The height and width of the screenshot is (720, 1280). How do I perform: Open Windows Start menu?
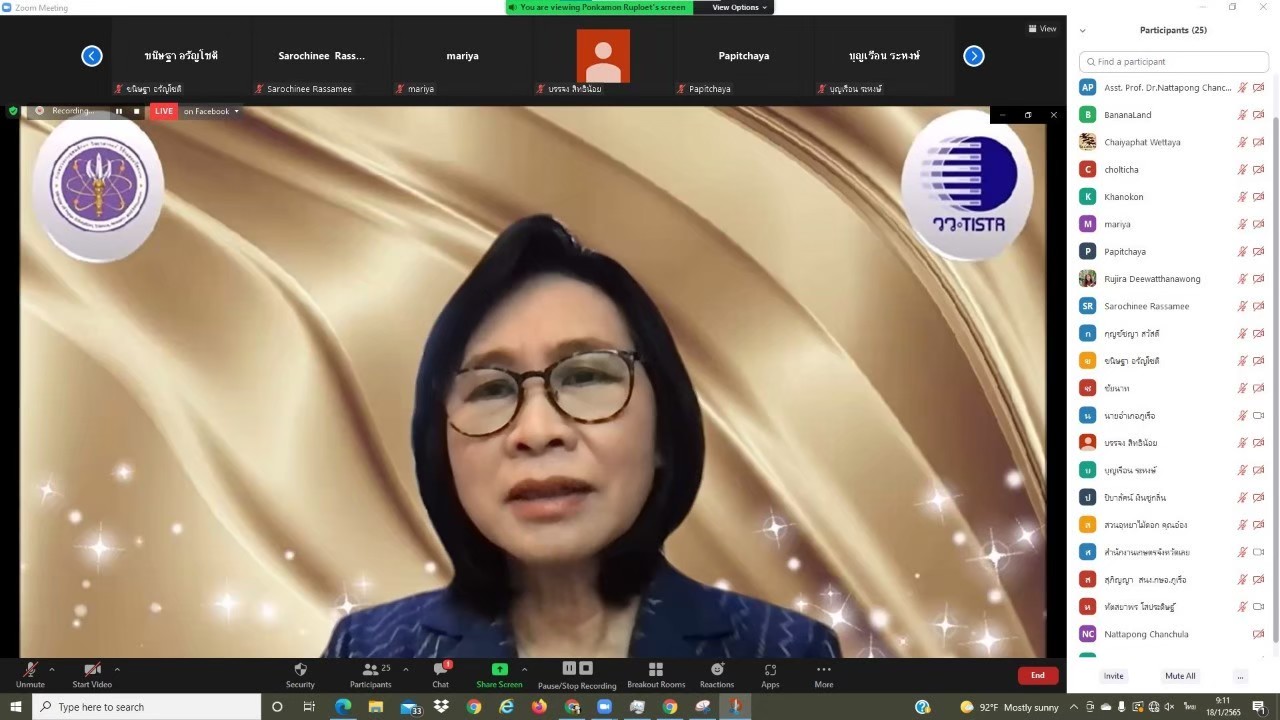pyautogui.click(x=16, y=707)
